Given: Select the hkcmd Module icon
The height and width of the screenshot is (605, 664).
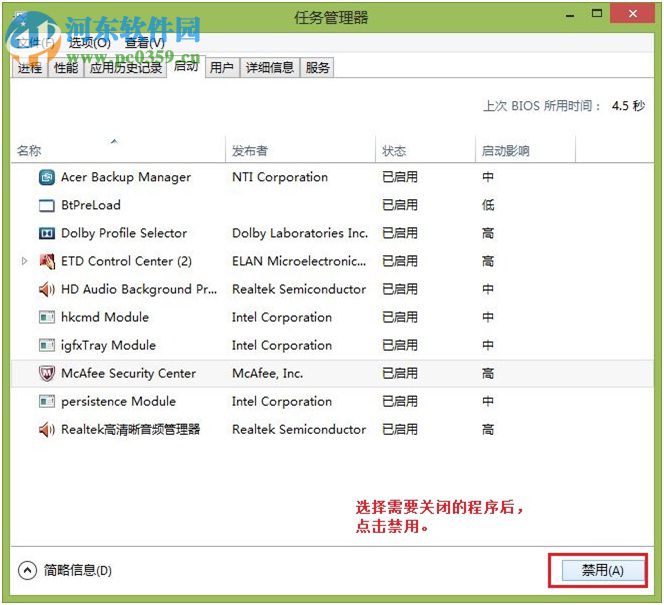Looking at the screenshot, I should coord(46,318).
